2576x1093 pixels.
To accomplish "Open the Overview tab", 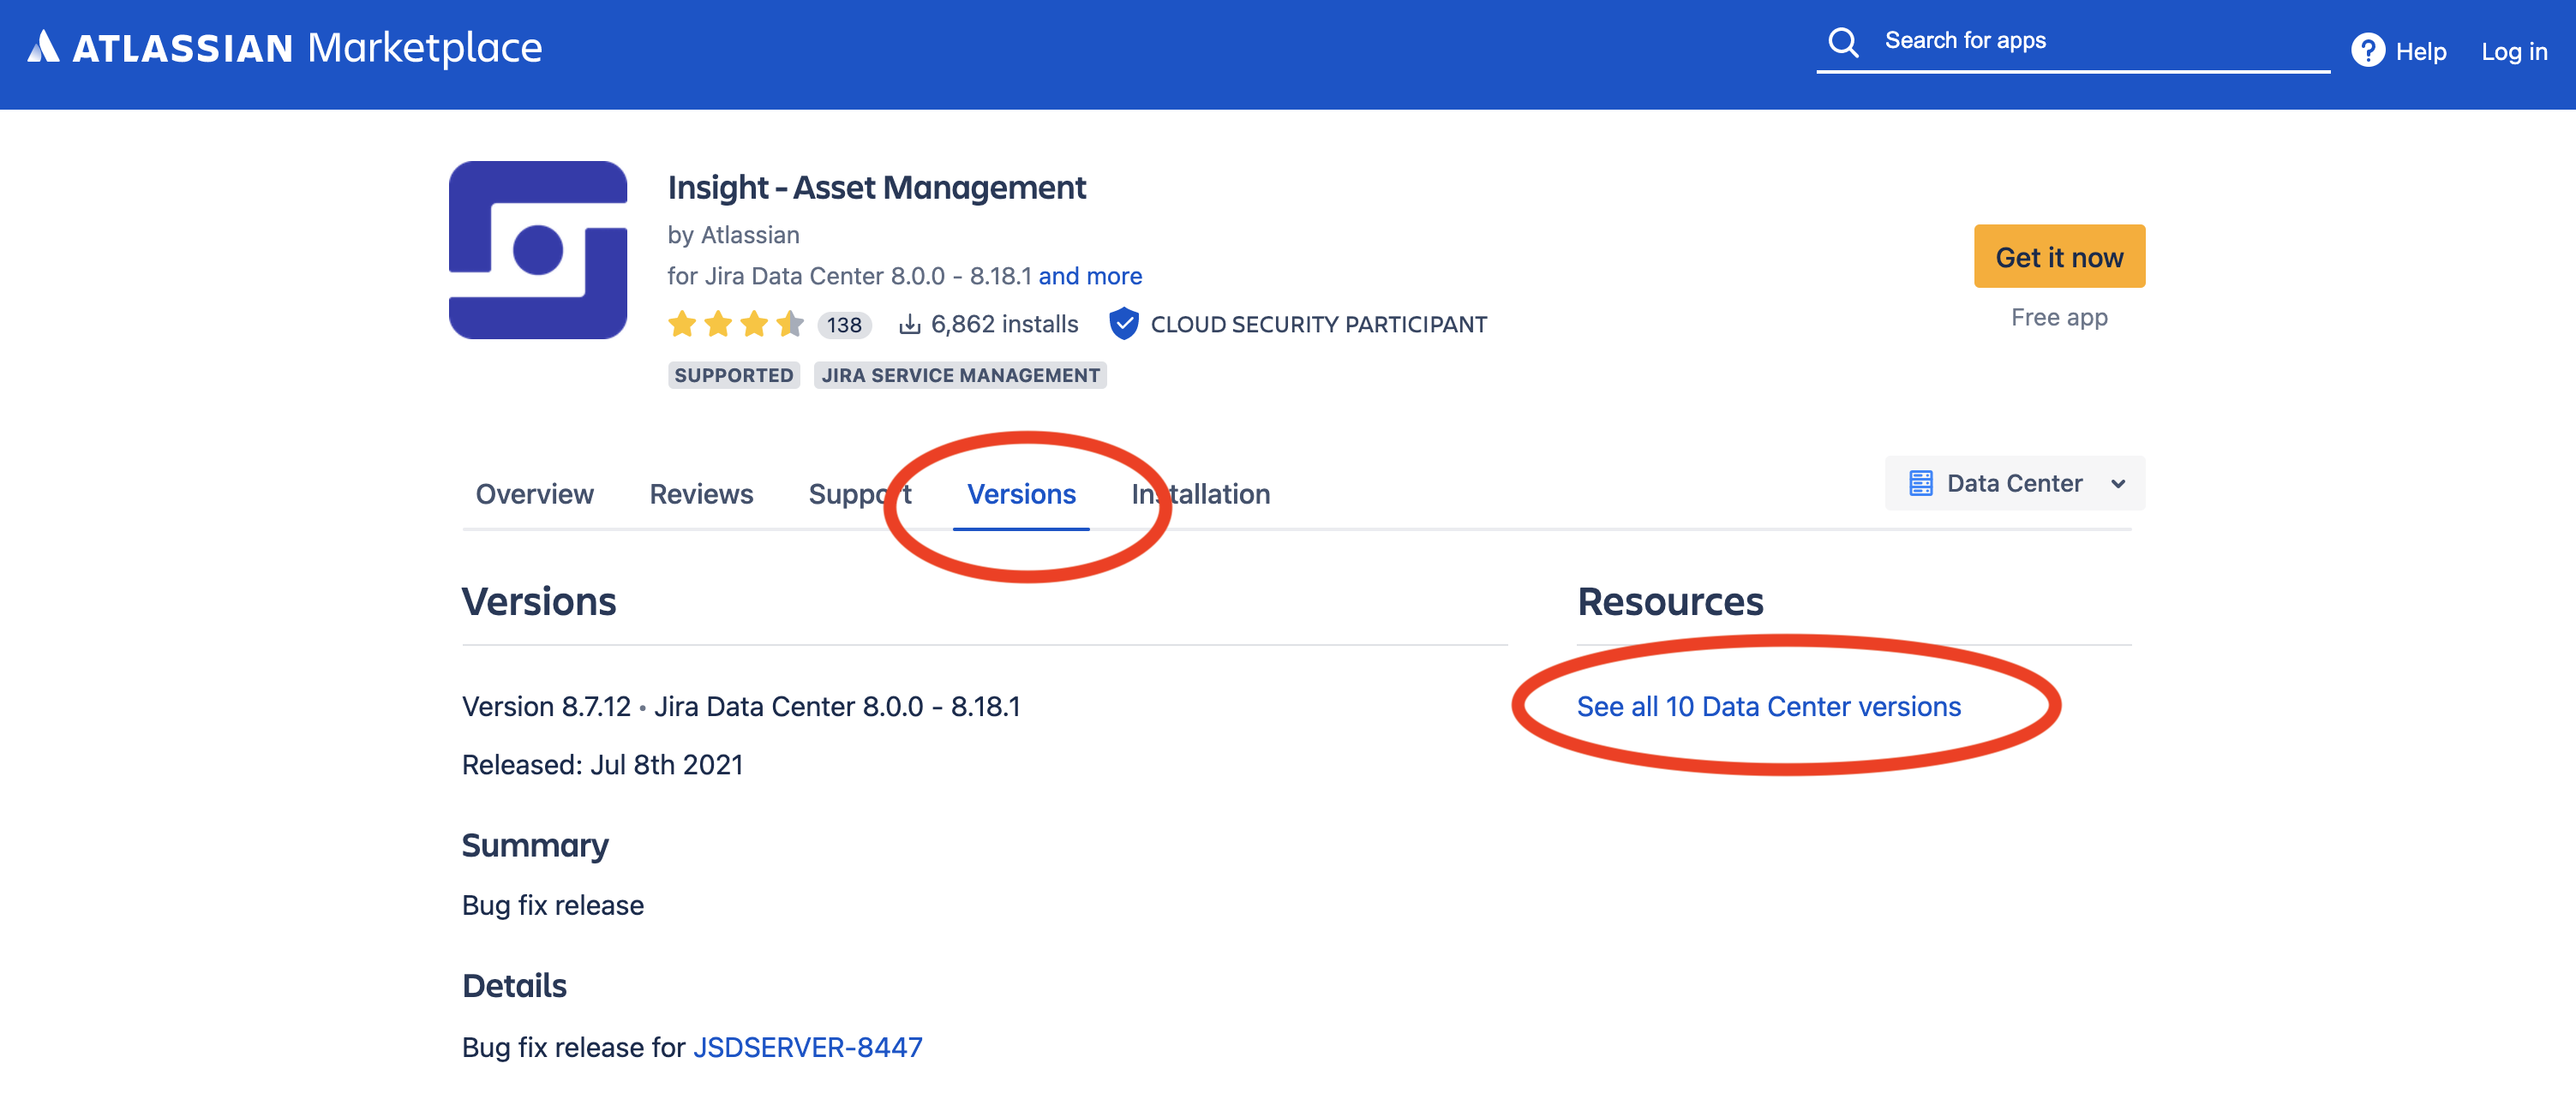I will [534, 494].
